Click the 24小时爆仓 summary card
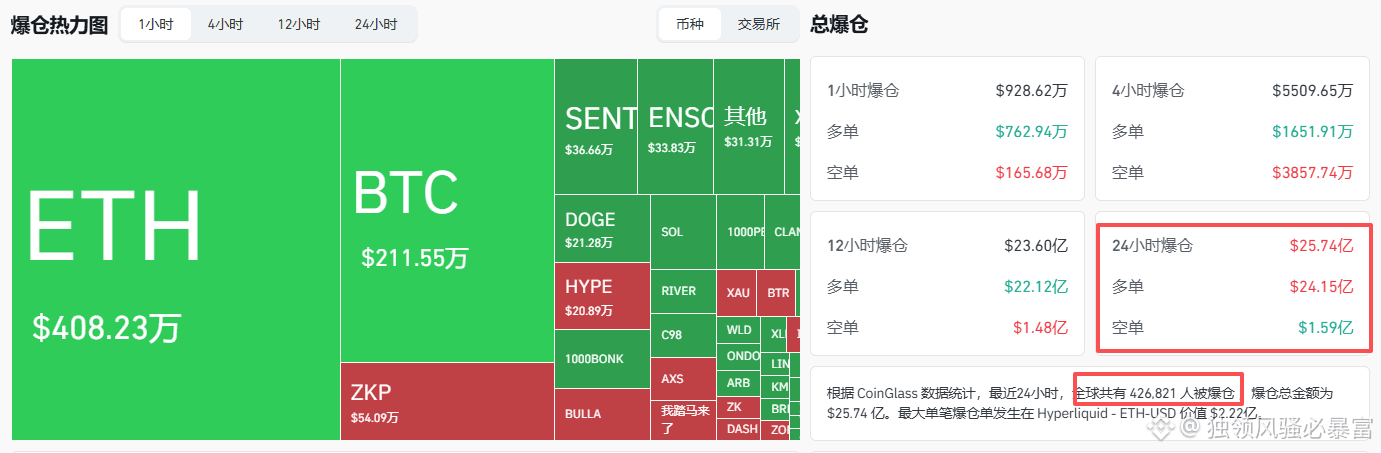 [x=1233, y=286]
